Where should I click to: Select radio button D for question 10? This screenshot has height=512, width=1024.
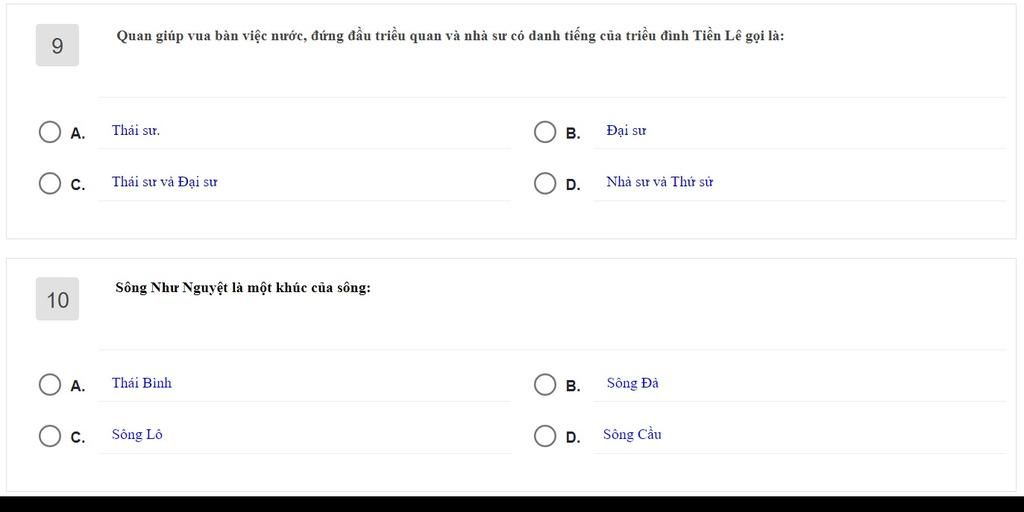point(545,436)
